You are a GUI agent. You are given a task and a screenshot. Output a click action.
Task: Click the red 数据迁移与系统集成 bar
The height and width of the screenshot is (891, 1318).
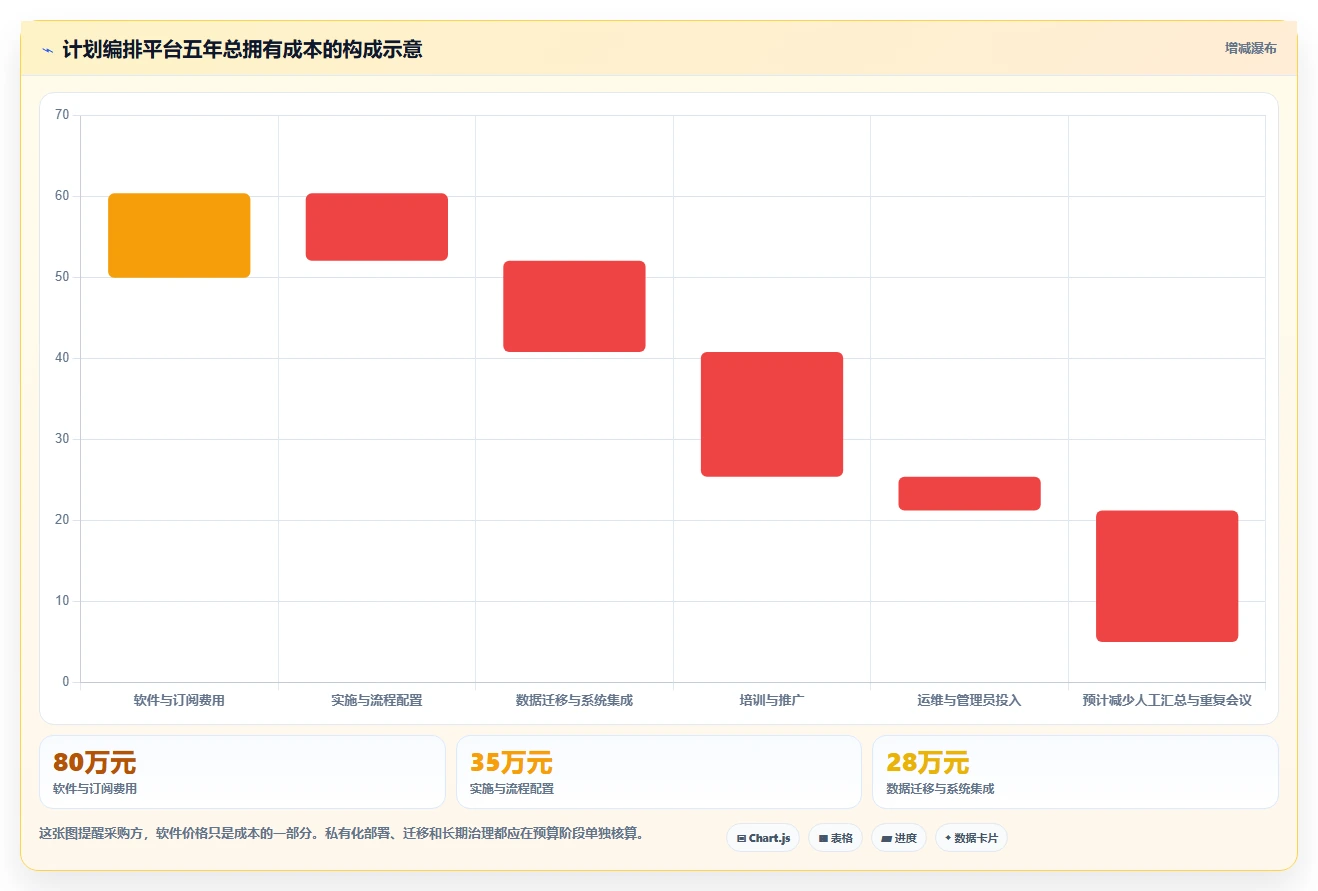(574, 306)
